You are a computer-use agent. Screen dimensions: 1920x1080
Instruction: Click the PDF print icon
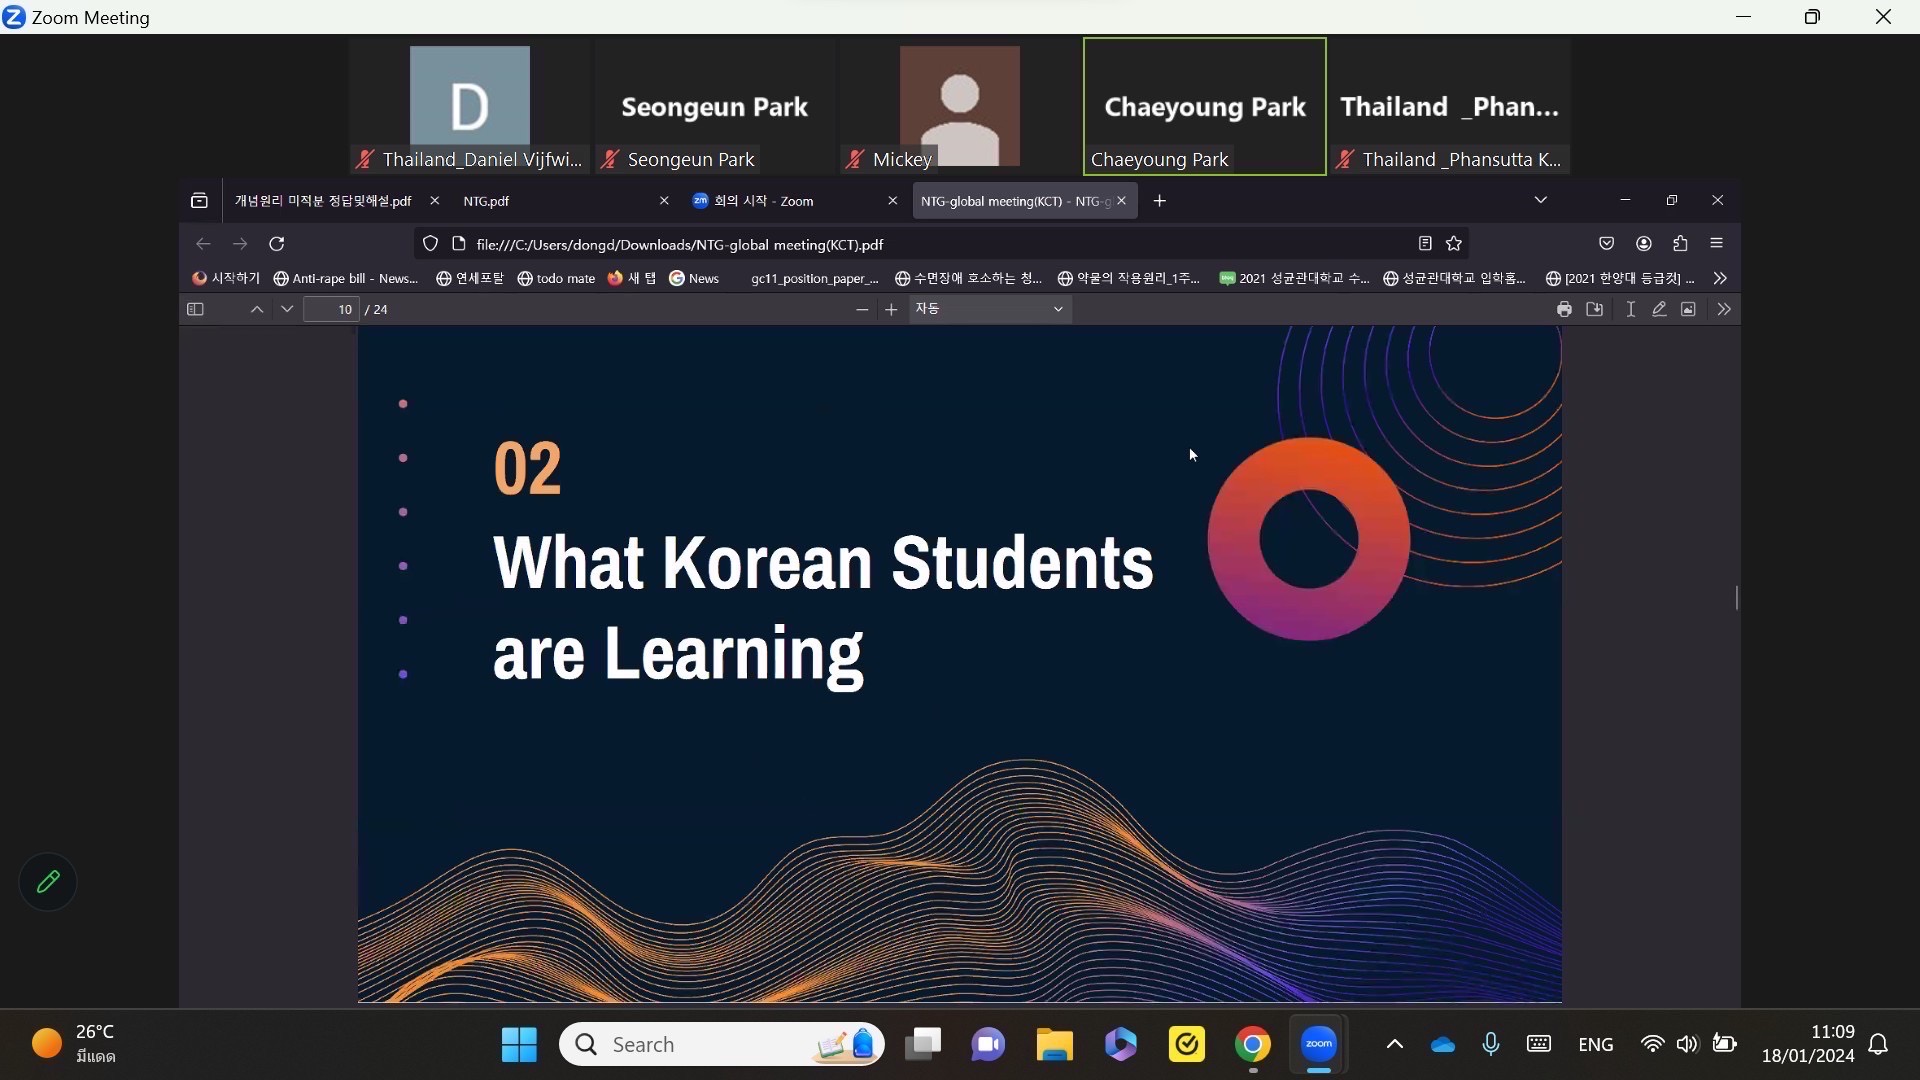(1564, 310)
